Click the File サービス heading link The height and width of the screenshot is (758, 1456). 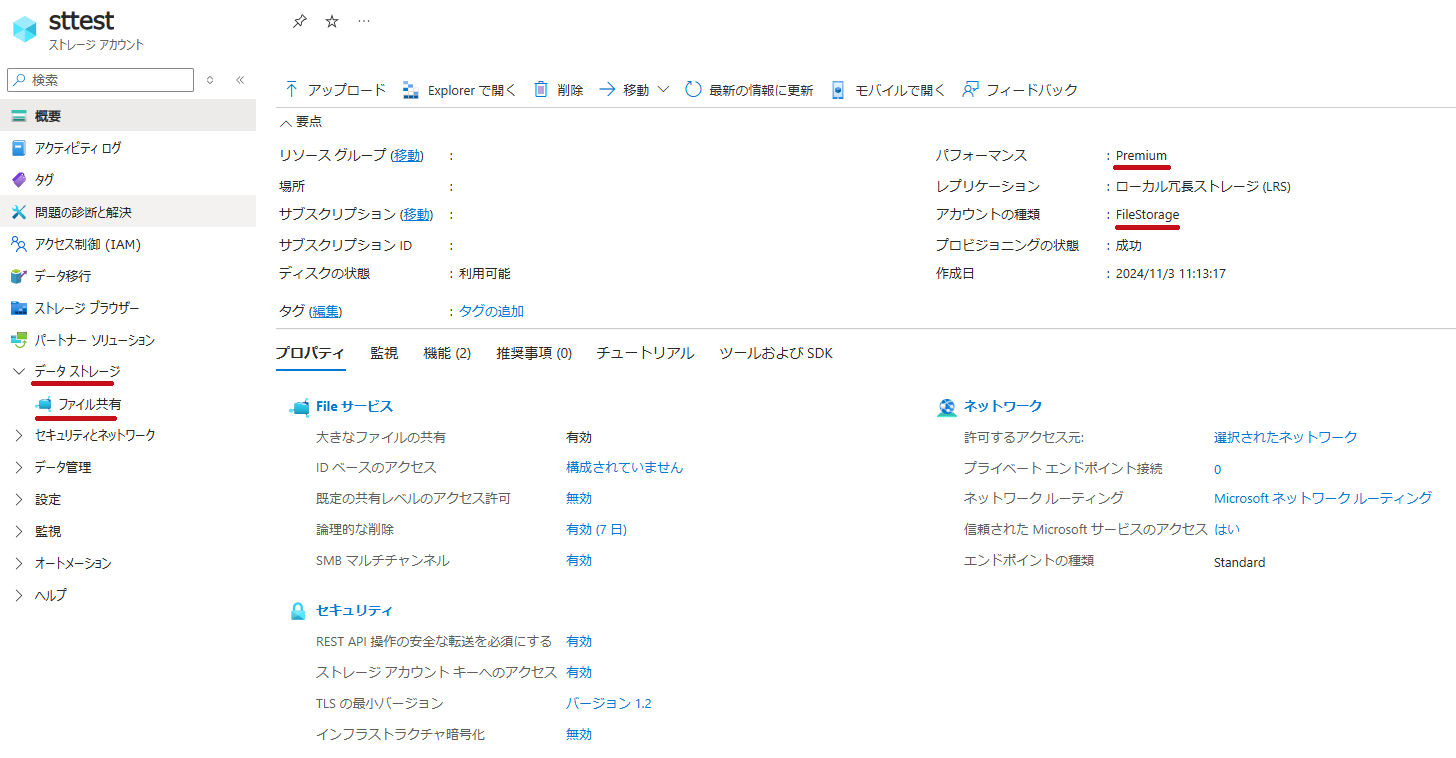coord(354,406)
